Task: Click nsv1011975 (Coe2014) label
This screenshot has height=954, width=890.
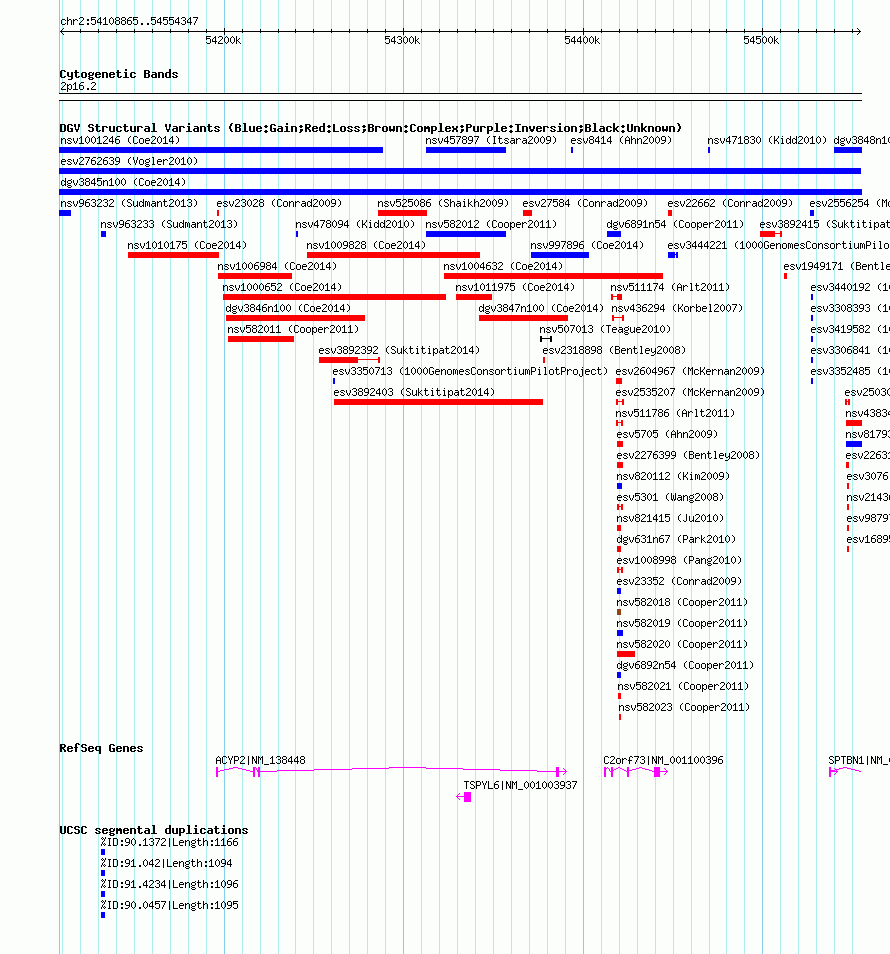Action: pos(515,287)
